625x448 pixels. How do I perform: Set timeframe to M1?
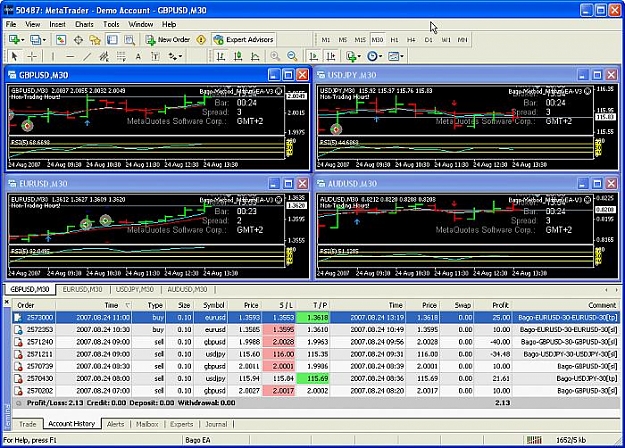pos(326,39)
